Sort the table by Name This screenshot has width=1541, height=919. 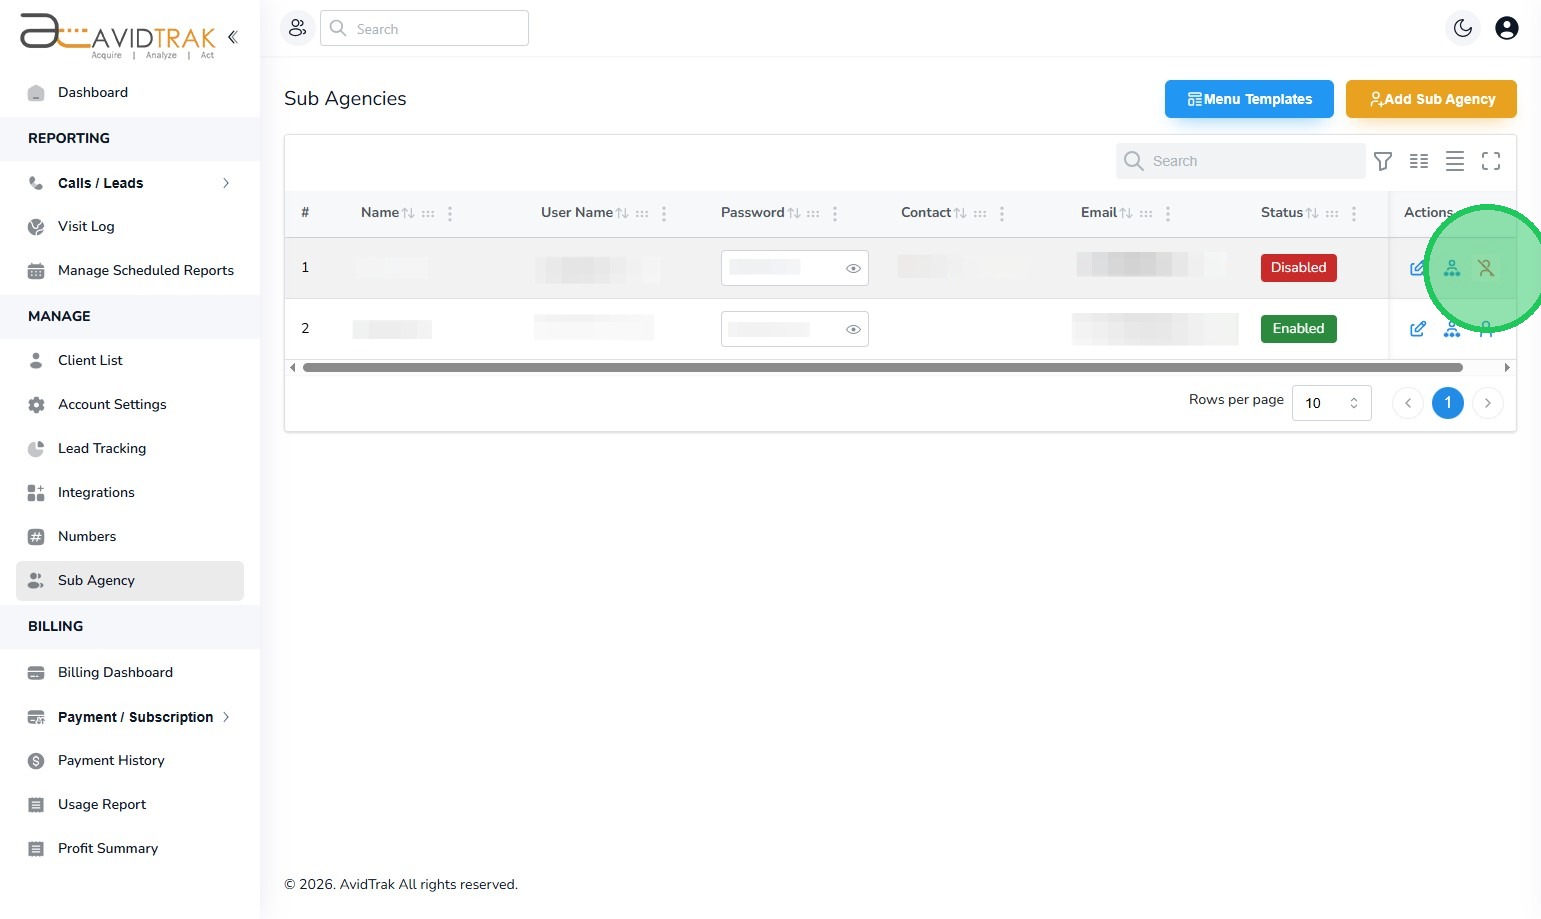(x=408, y=213)
